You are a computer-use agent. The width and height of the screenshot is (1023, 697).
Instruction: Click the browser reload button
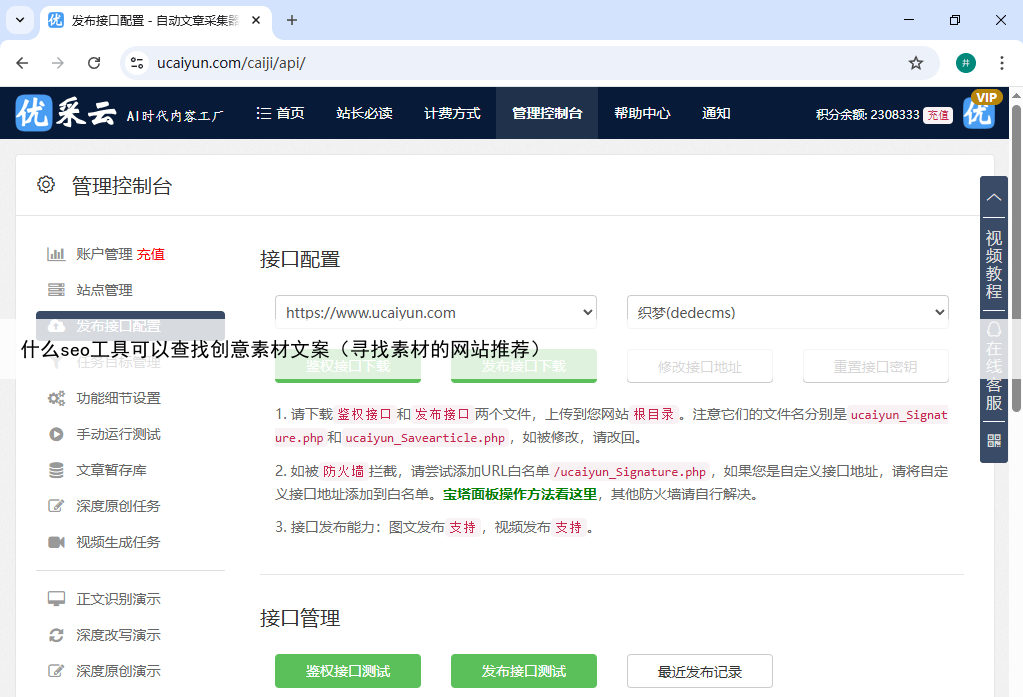(x=94, y=63)
